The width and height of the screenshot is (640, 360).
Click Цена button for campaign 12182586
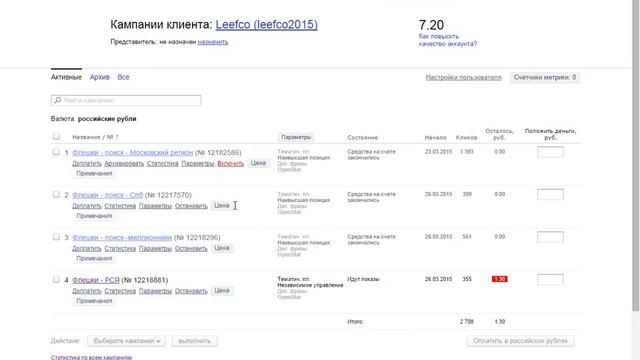(258, 163)
